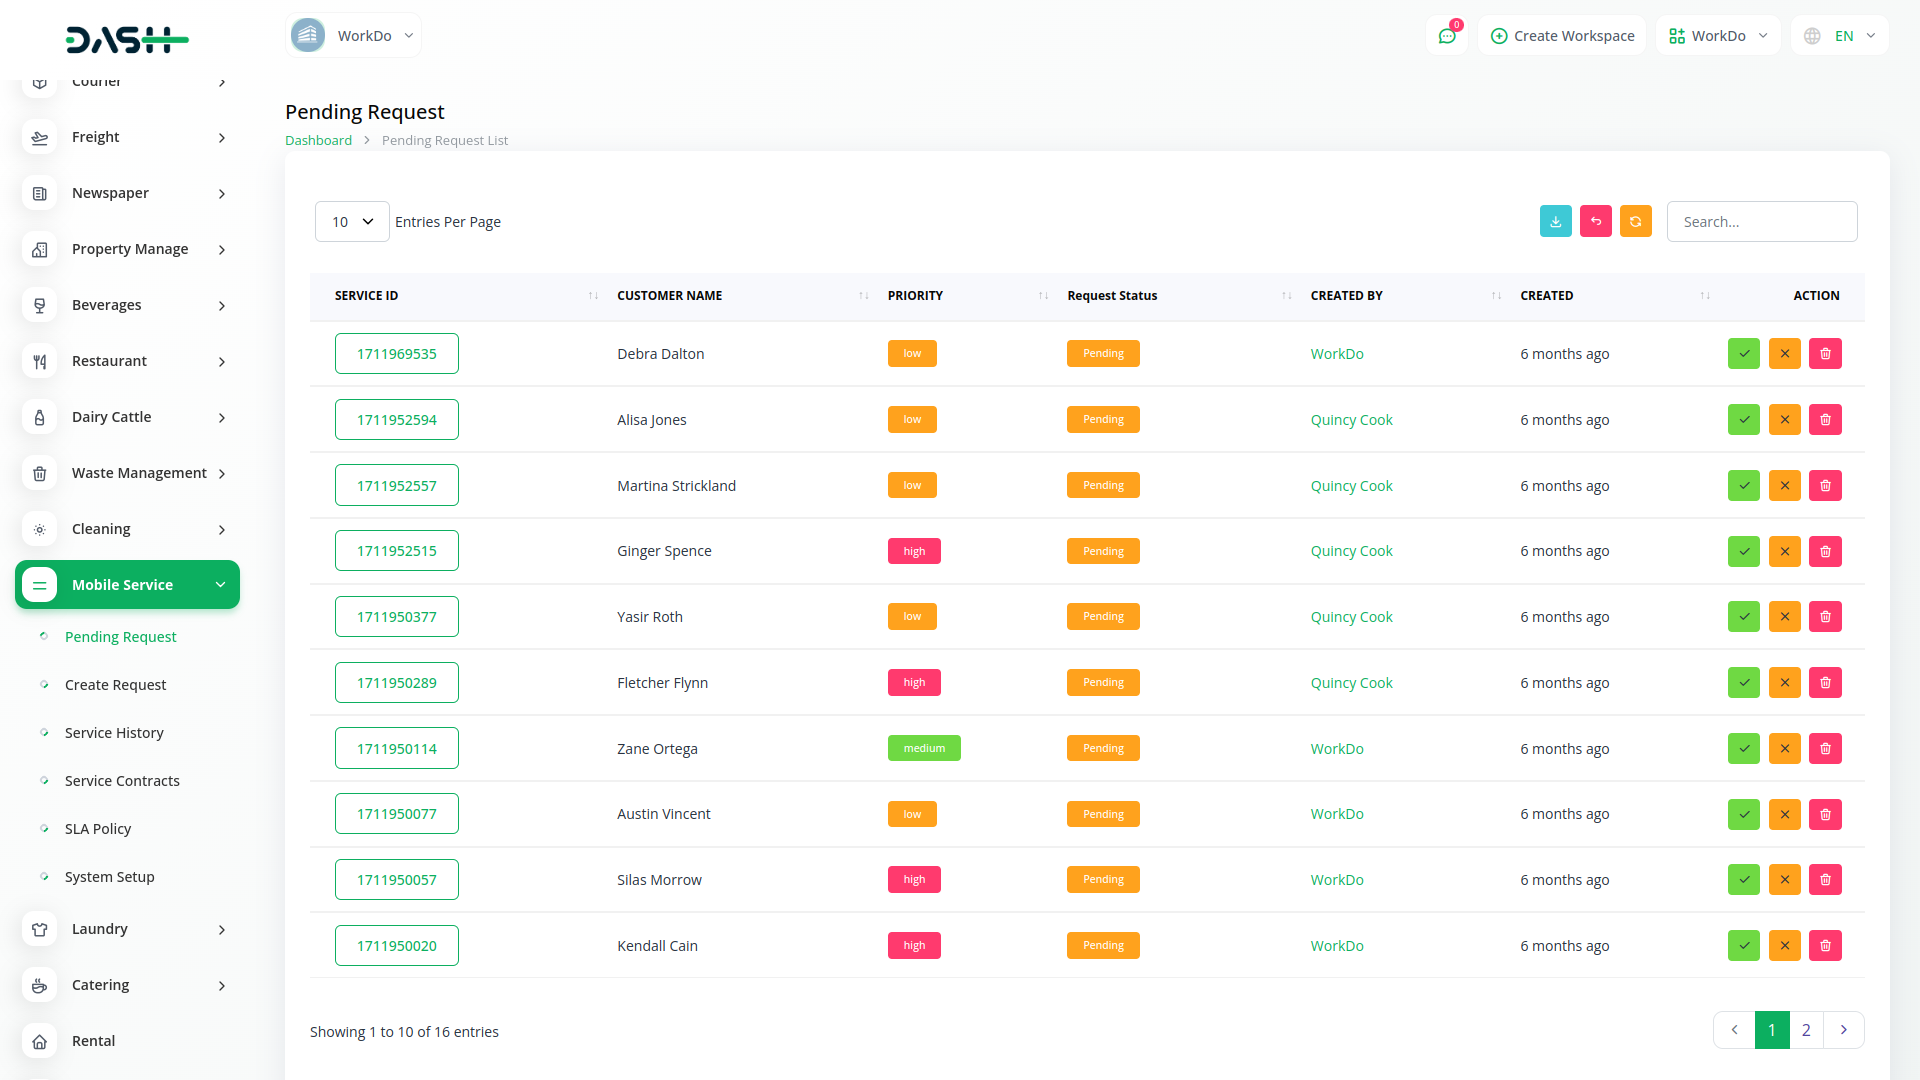Reject Alisa Jones request with orange X
Viewport: 1920px width, 1080px height.
click(x=1784, y=420)
